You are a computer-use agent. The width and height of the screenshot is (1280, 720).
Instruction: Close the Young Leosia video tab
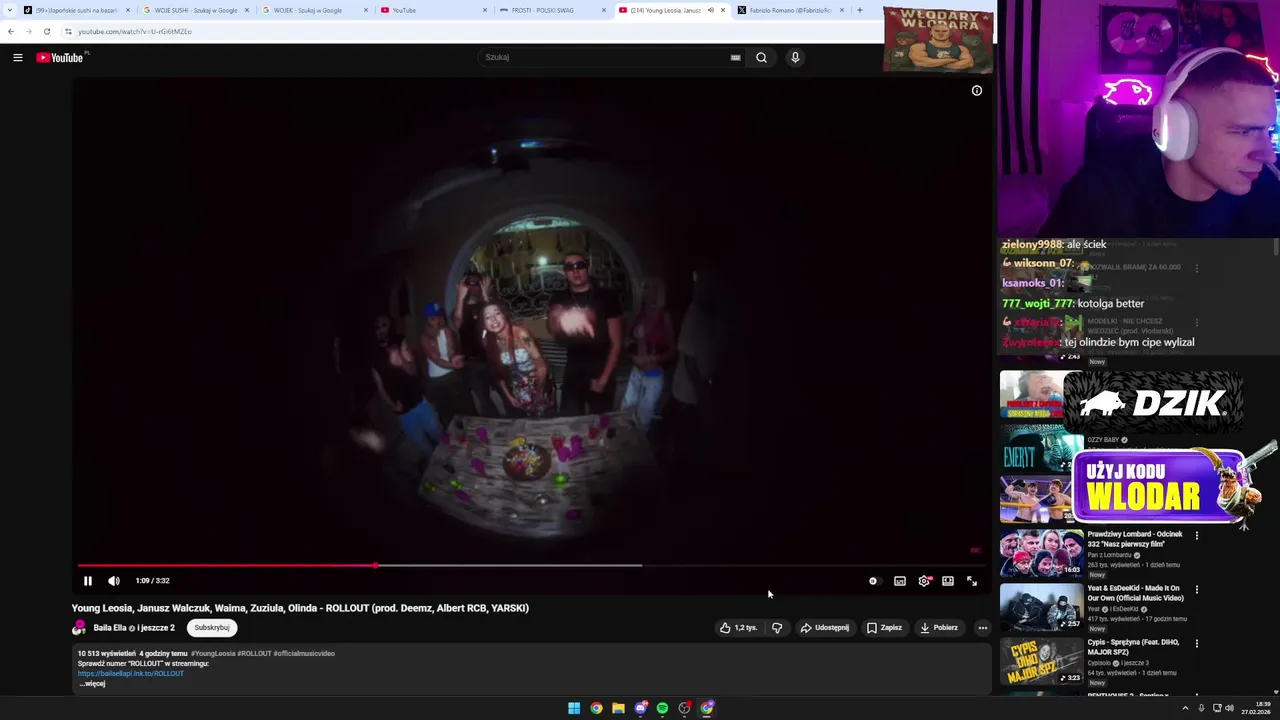point(723,10)
